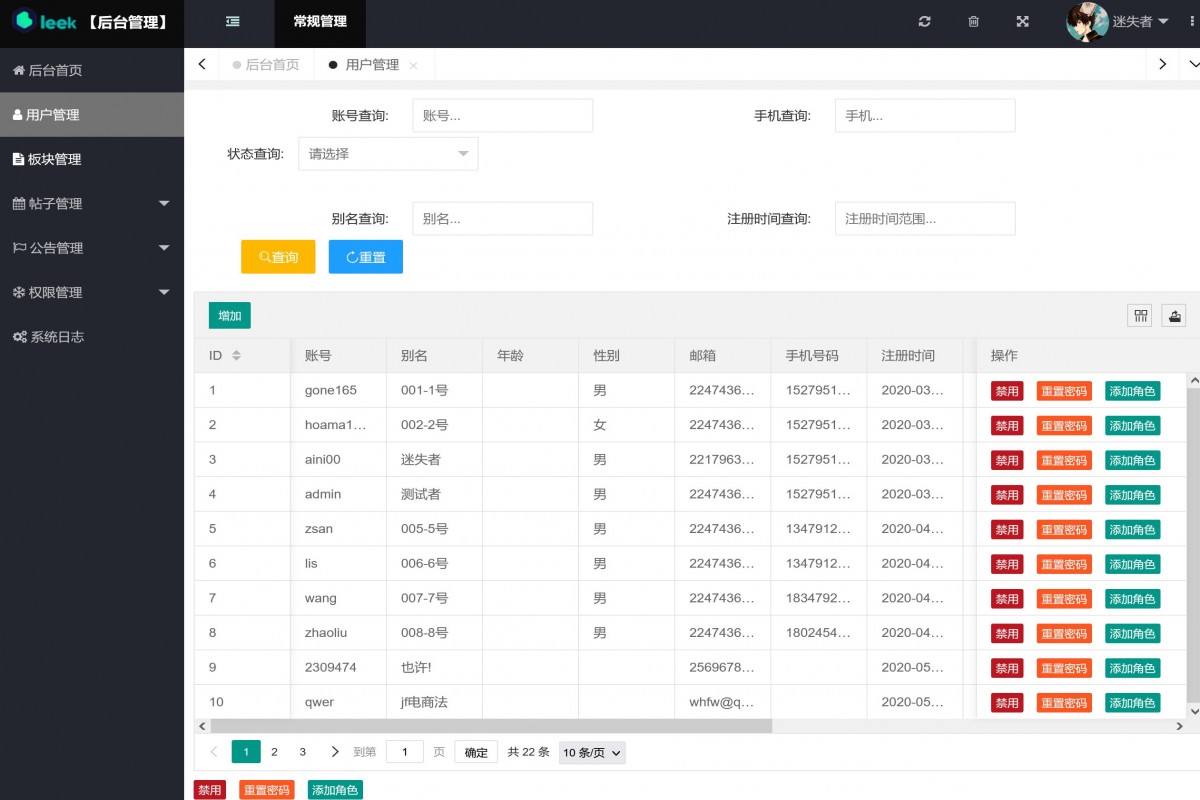Click 重置 to reset search filters
Screen dimensions: 1200x800
(365, 256)
